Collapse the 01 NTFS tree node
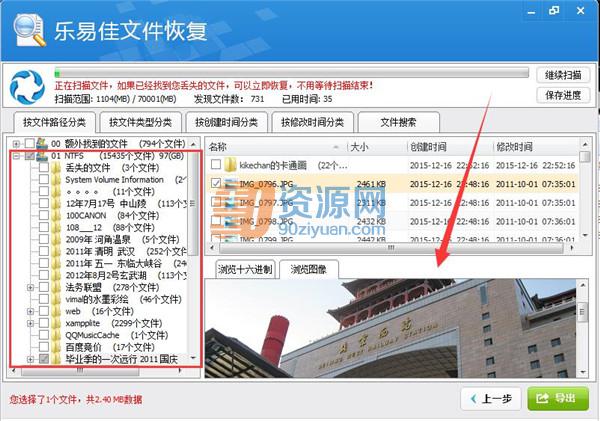Image resolution: width=600 pixels, height=421 pixels. 16,156
